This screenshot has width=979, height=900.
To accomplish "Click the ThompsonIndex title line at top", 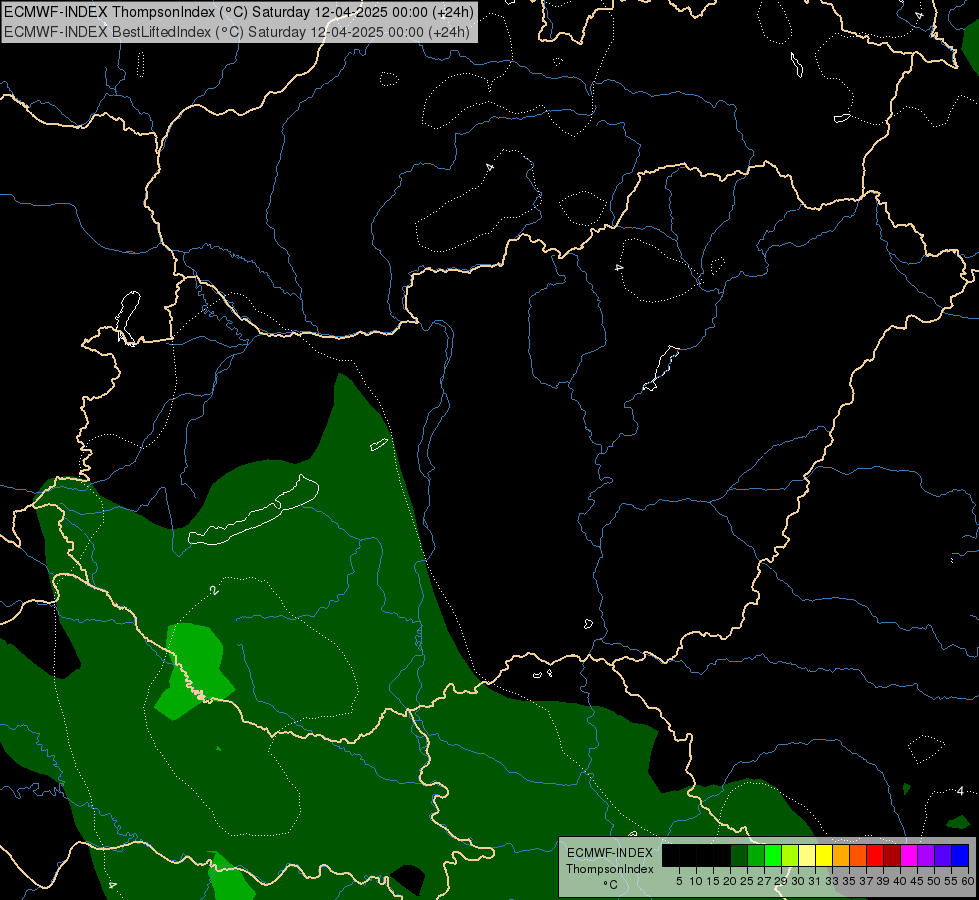I will point(239,12).
